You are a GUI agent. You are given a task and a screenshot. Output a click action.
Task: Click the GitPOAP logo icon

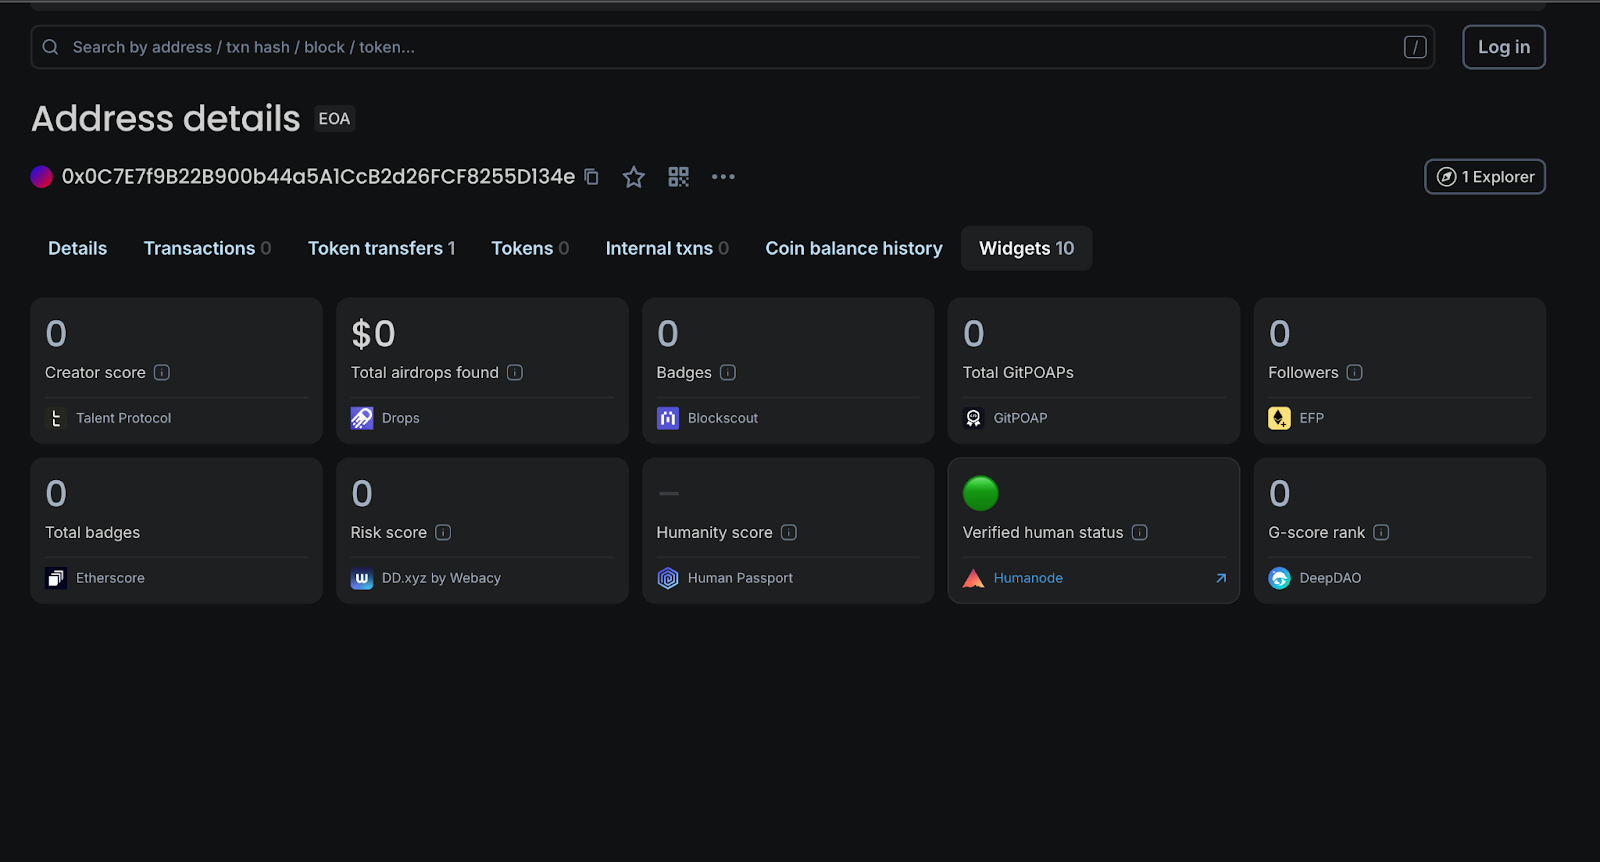click(x=974, y=418)
